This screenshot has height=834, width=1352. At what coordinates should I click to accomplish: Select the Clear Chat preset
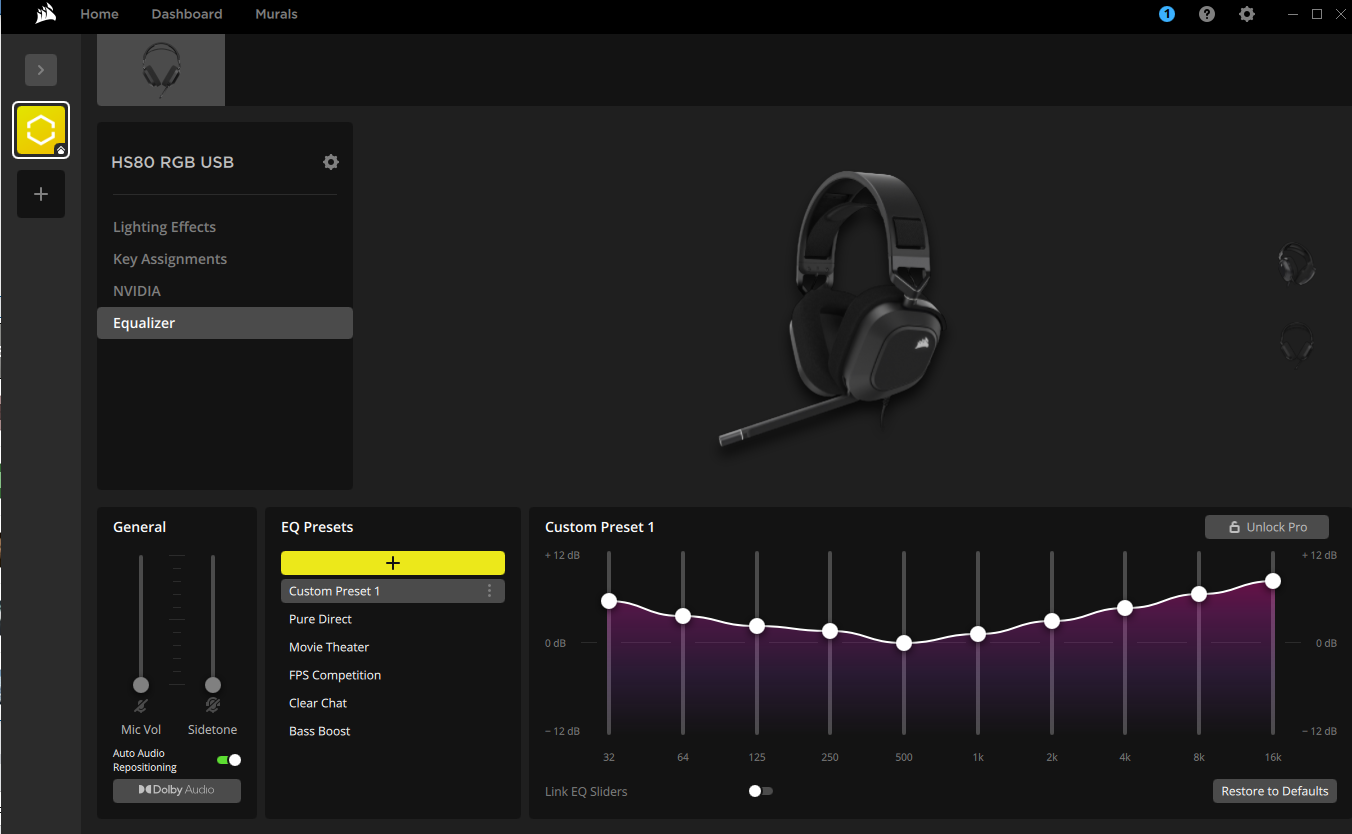[393, 703]
